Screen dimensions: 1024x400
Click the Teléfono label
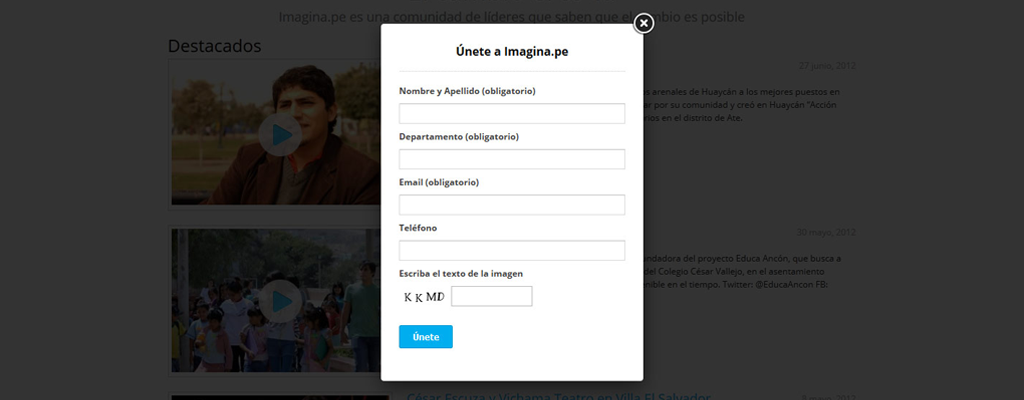click(x=418, y=228)
